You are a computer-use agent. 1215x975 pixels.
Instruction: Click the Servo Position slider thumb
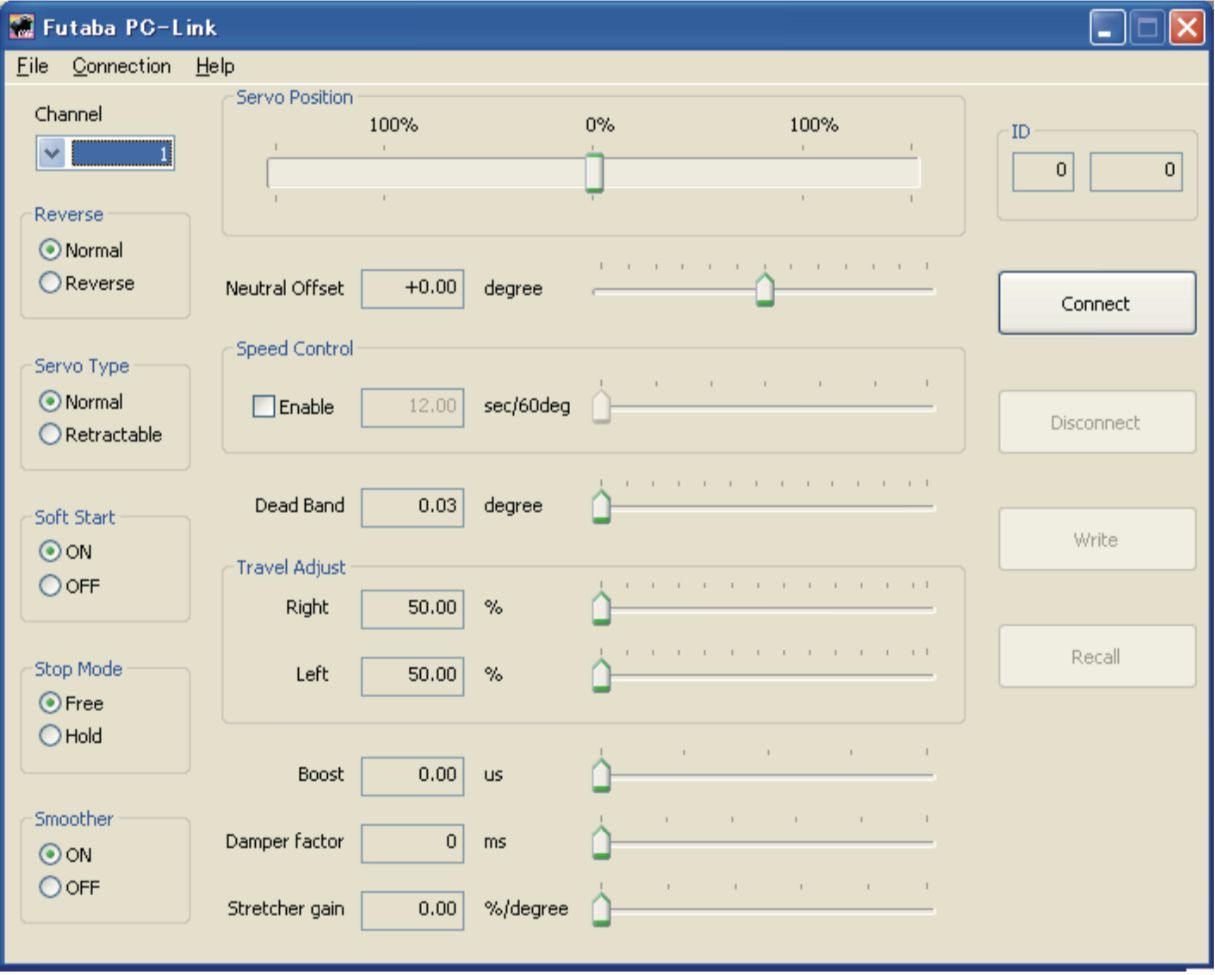point(594,172)
